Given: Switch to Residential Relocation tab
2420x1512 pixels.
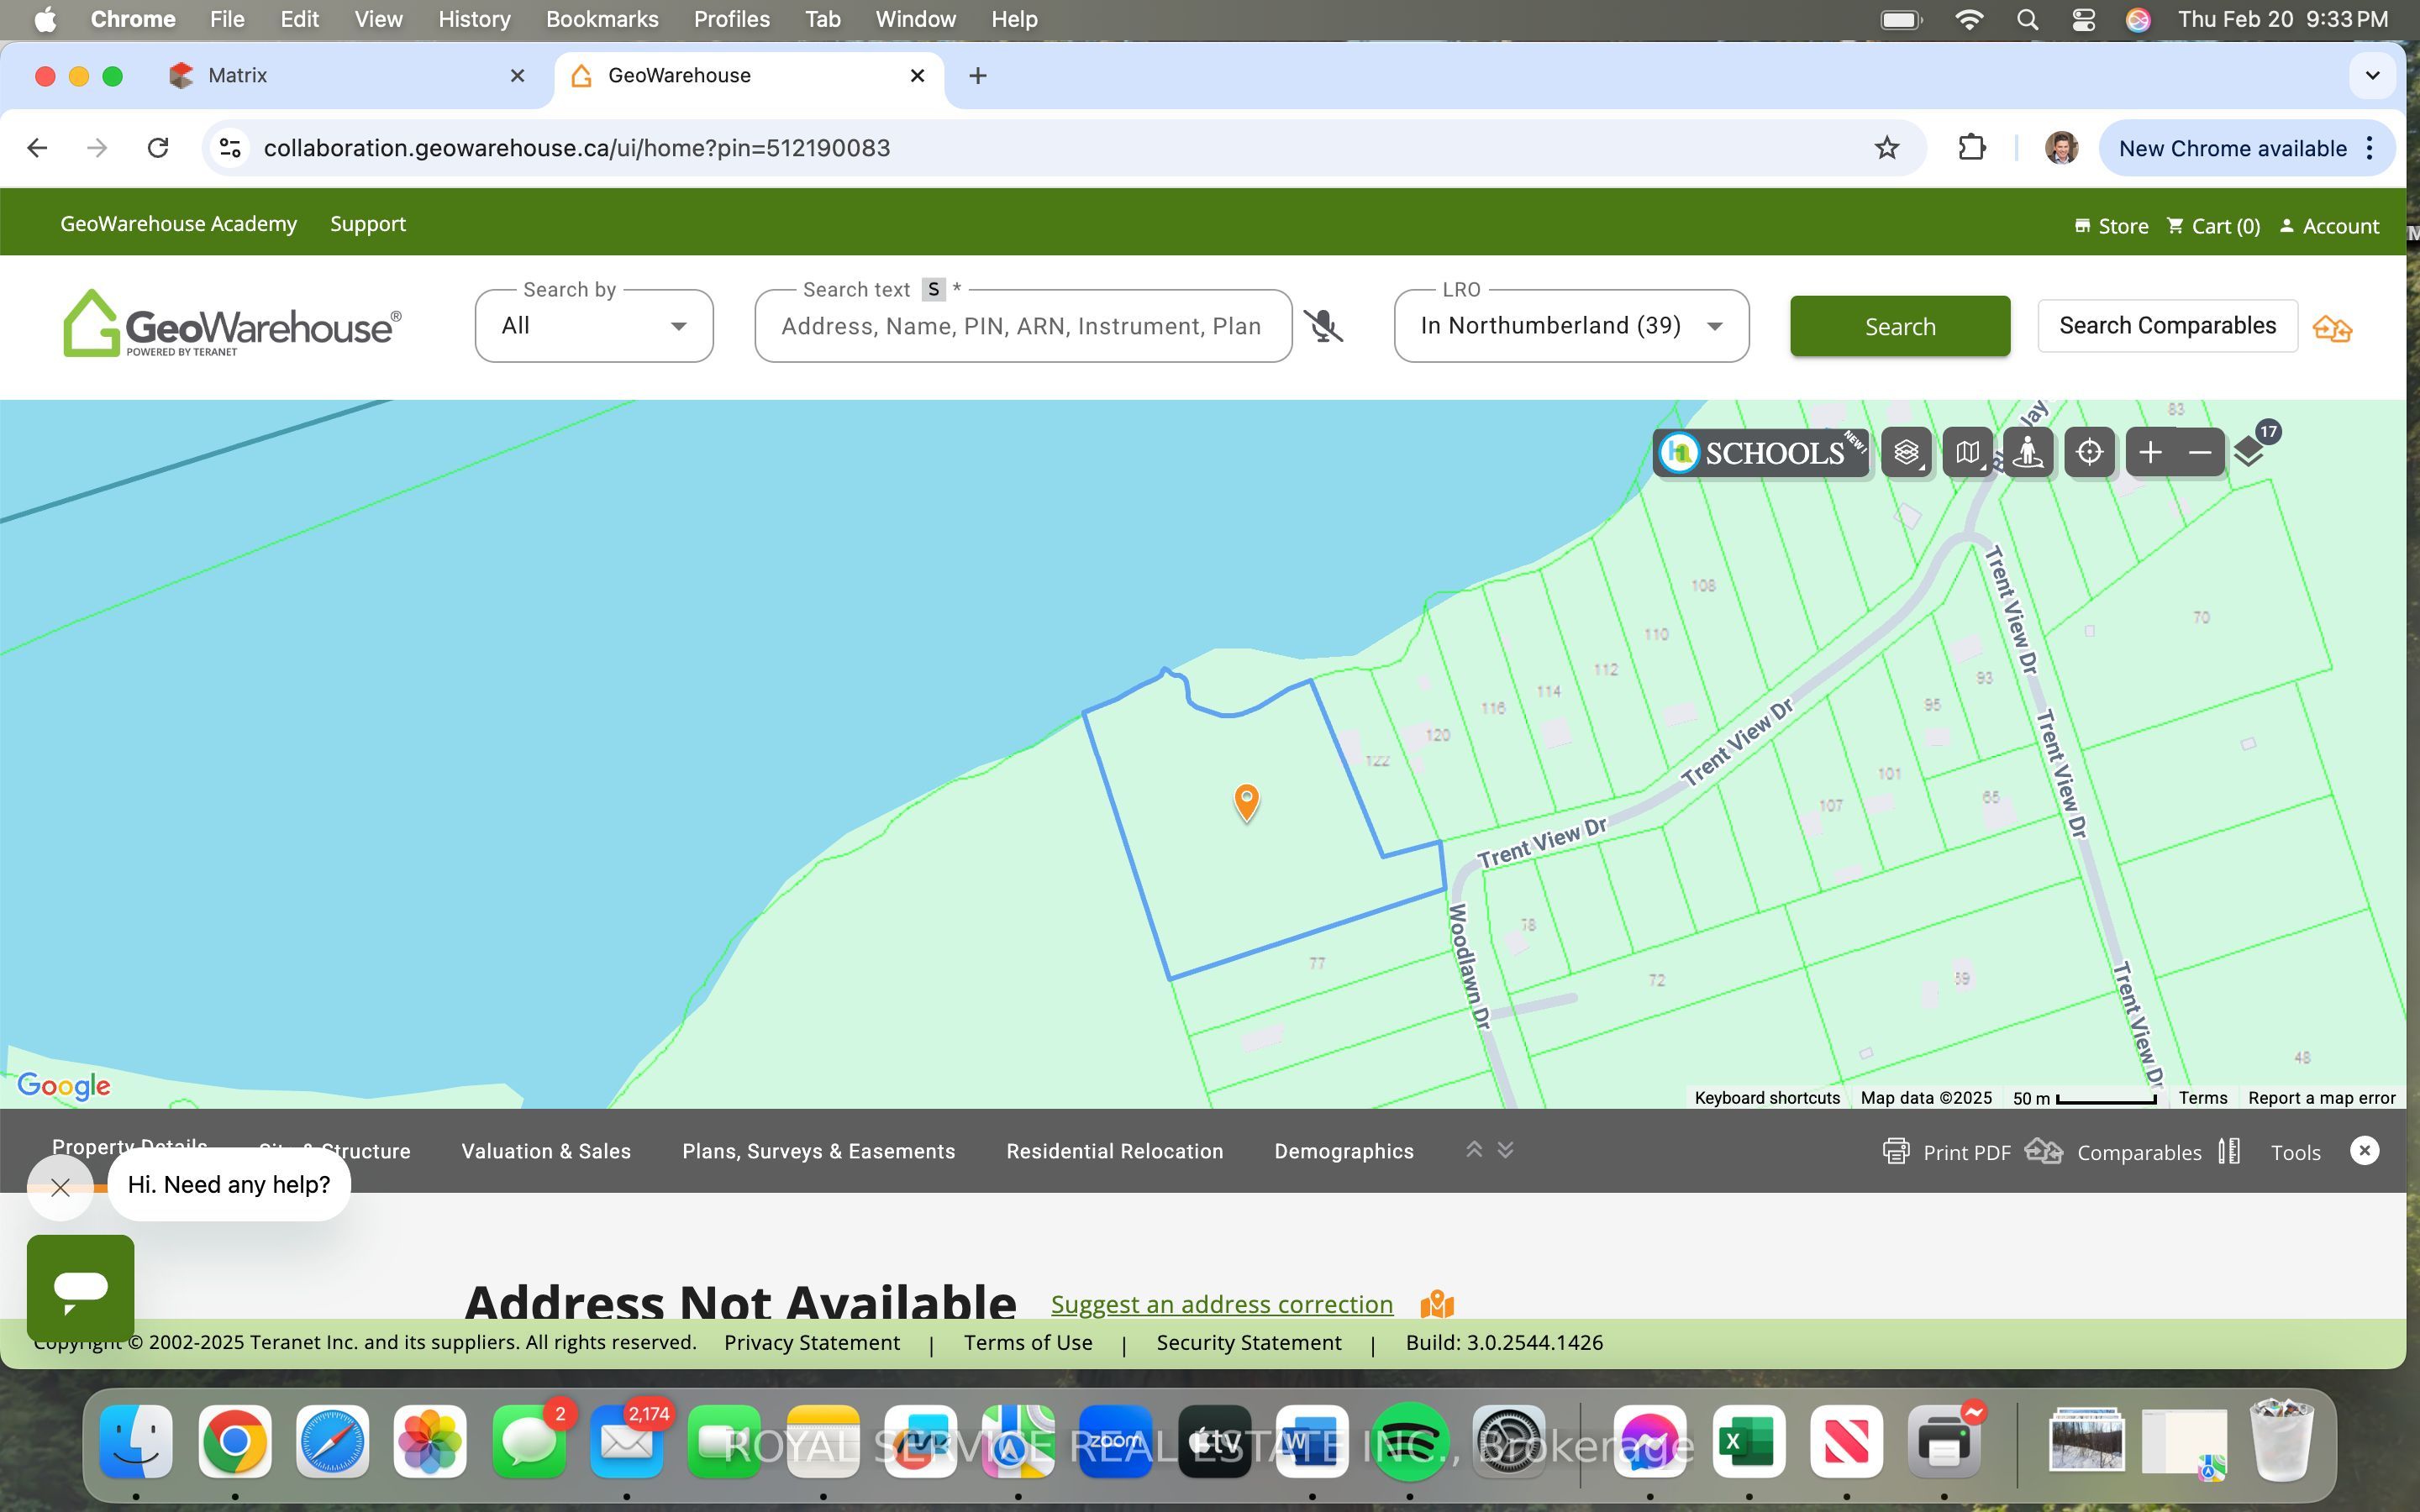Looking at the screenshot, I should pyautogui.click(x=1114, y=1151).
